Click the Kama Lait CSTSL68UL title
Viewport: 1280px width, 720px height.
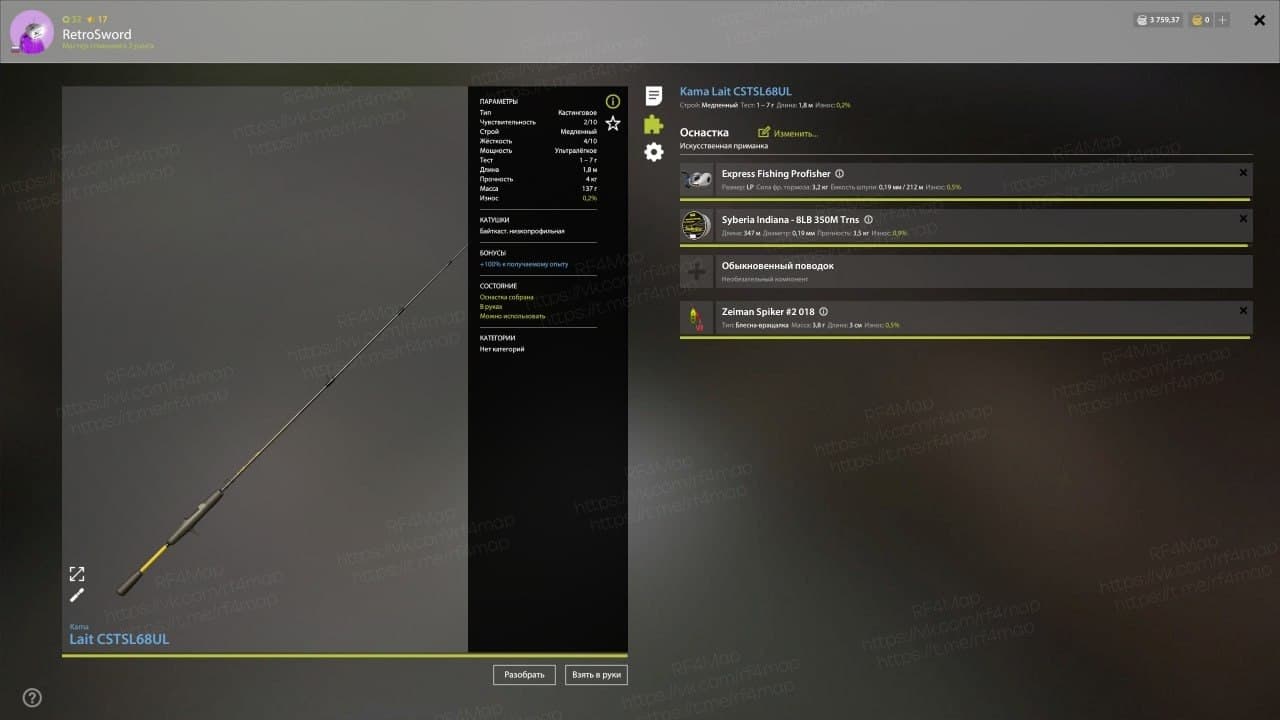pyautogui.click(x=736, y=91)
